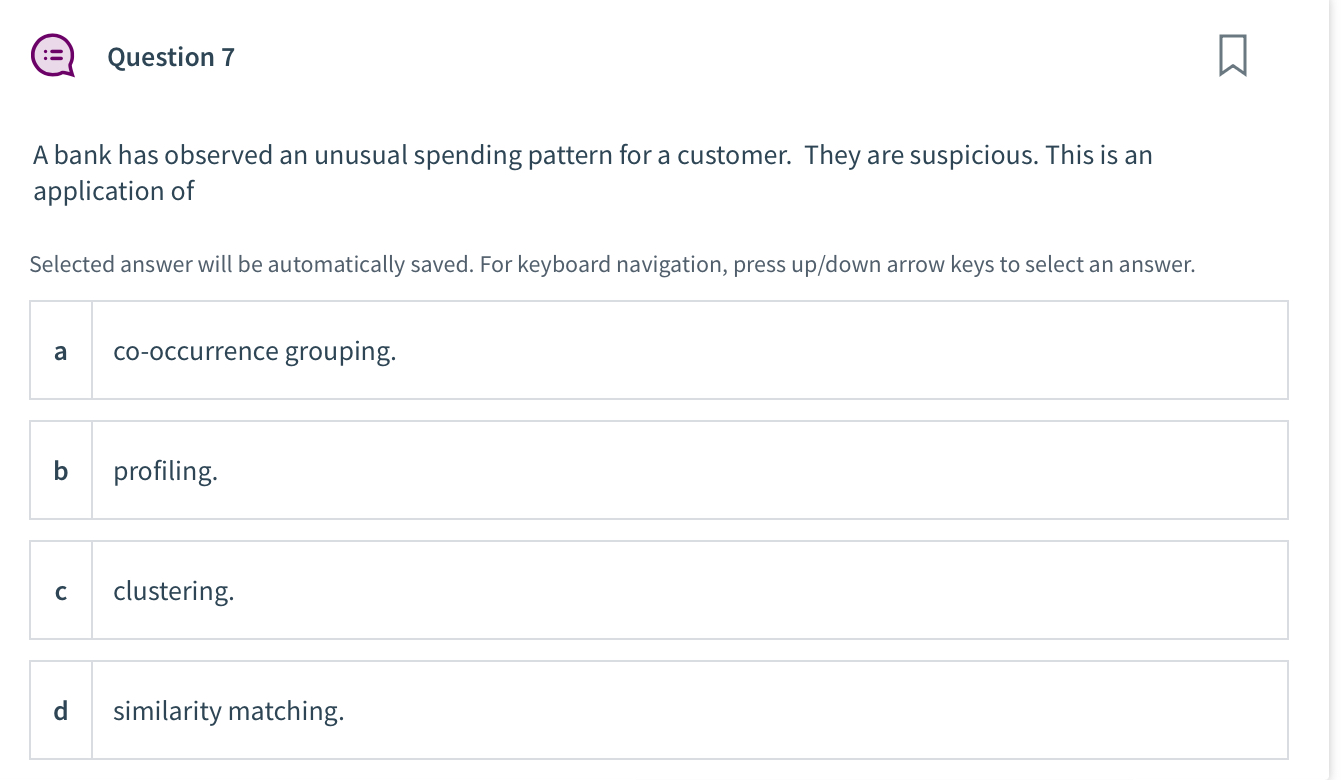The width and height of the screenshot is (1341, 780).
Task: Select answer "co-occurrence grouping."
Action: point(255,351)
